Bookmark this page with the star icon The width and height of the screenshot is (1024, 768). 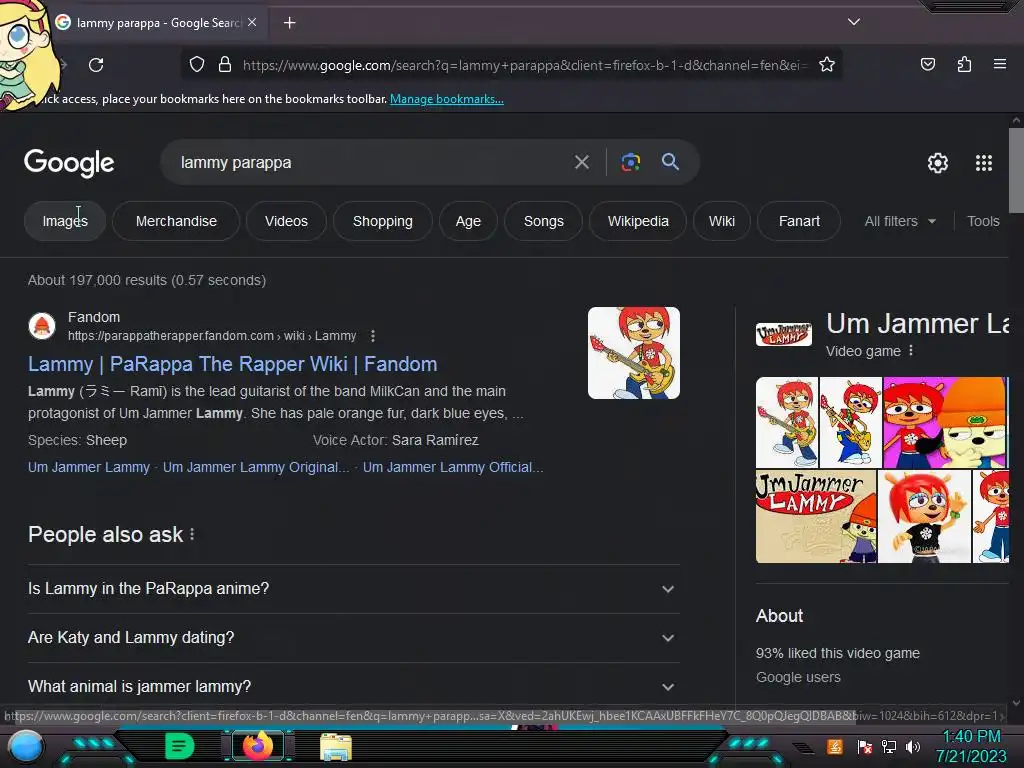pos(827,64)
